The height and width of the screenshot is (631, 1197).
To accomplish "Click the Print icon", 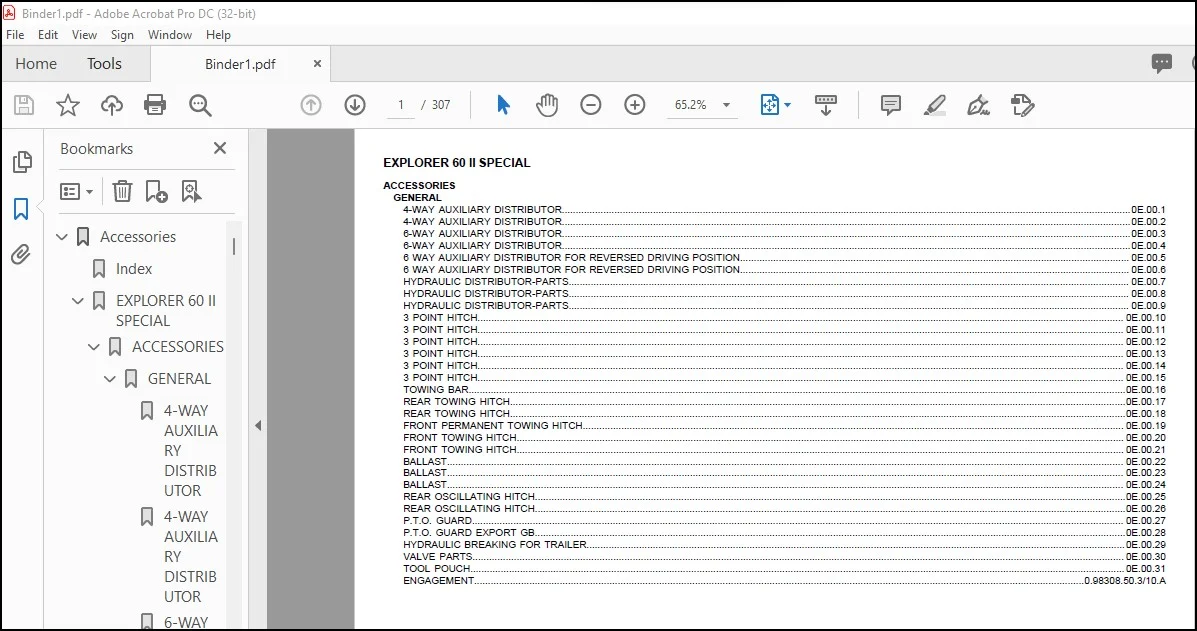I will (x=155, y=105).
